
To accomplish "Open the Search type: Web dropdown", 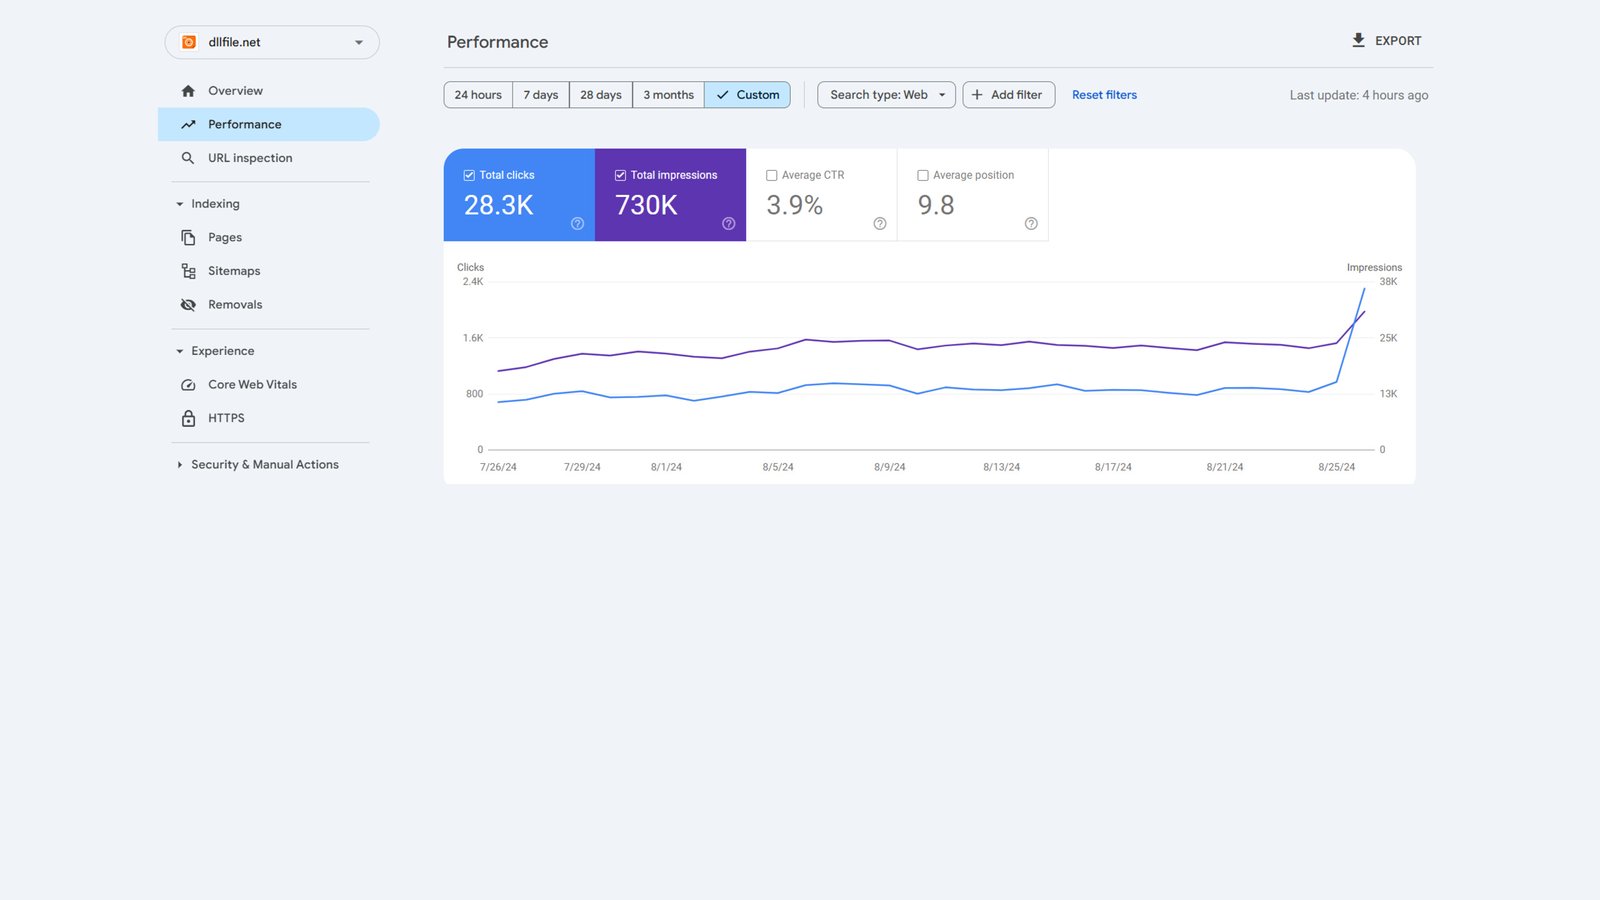I will click(884, 94).
